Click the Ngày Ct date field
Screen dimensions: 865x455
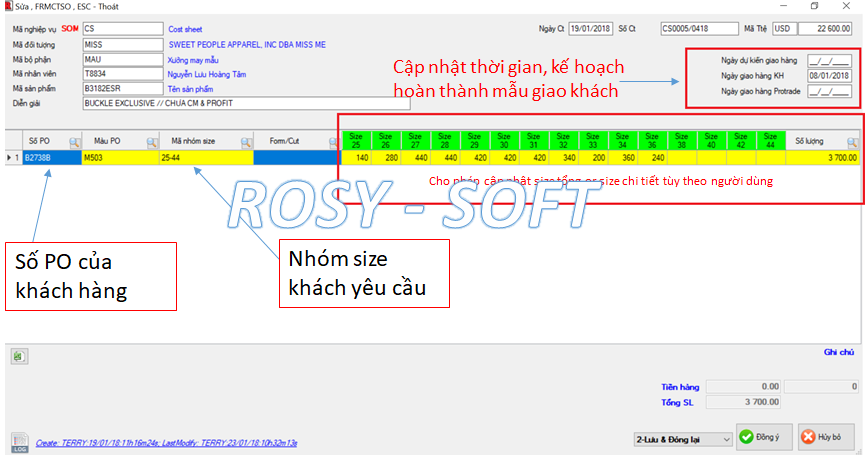tap(590, 28)
